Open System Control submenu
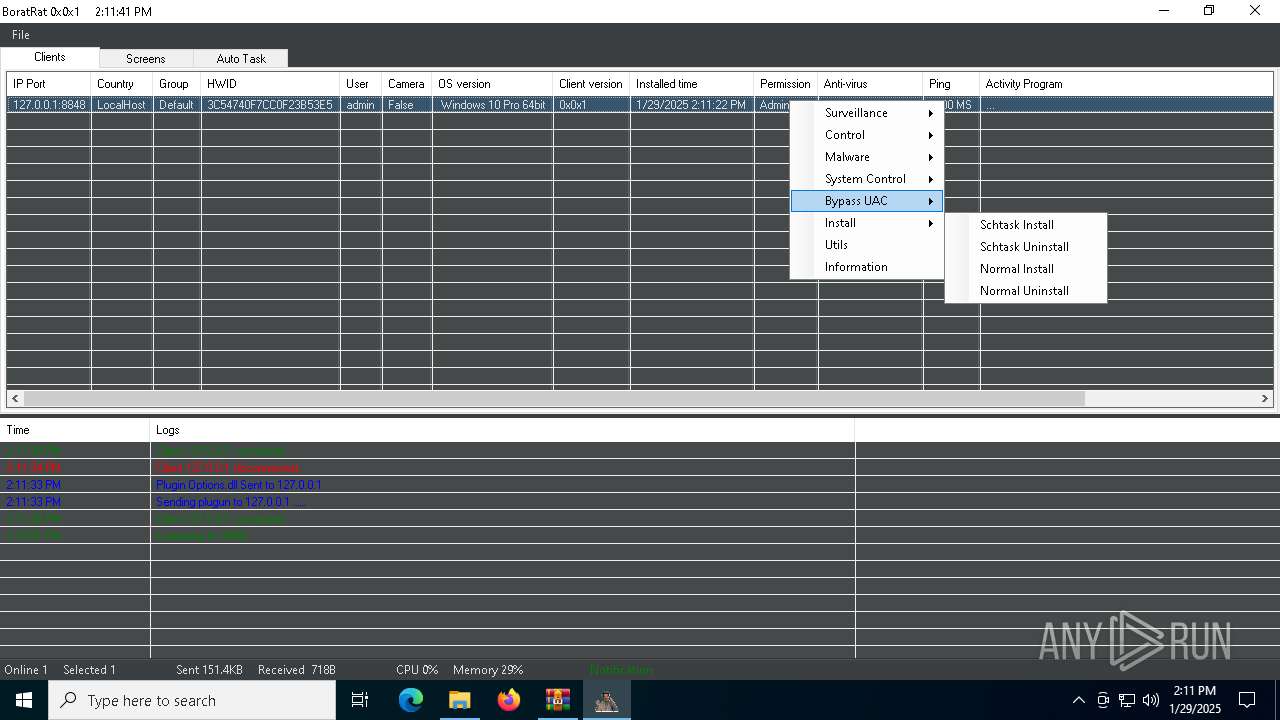This screenshot has height=720, width=1280. click(866, 179)
